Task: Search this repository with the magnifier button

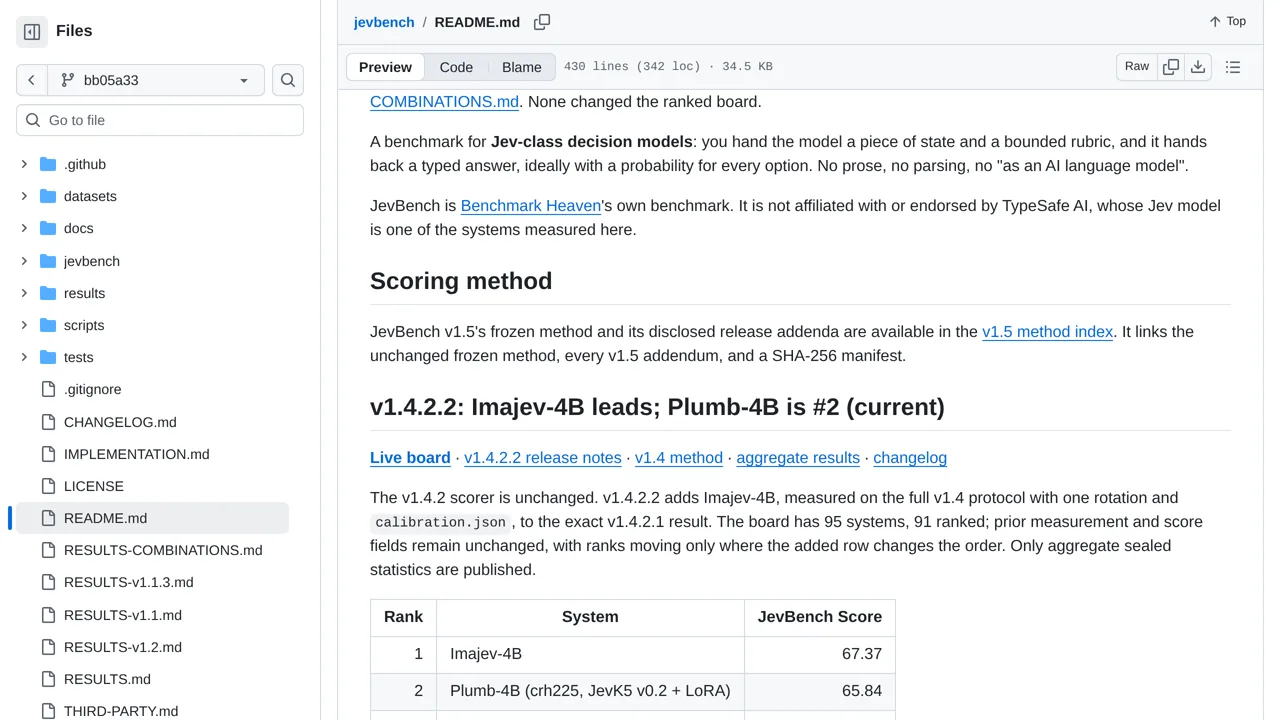Action: click(x=288, y=80)
